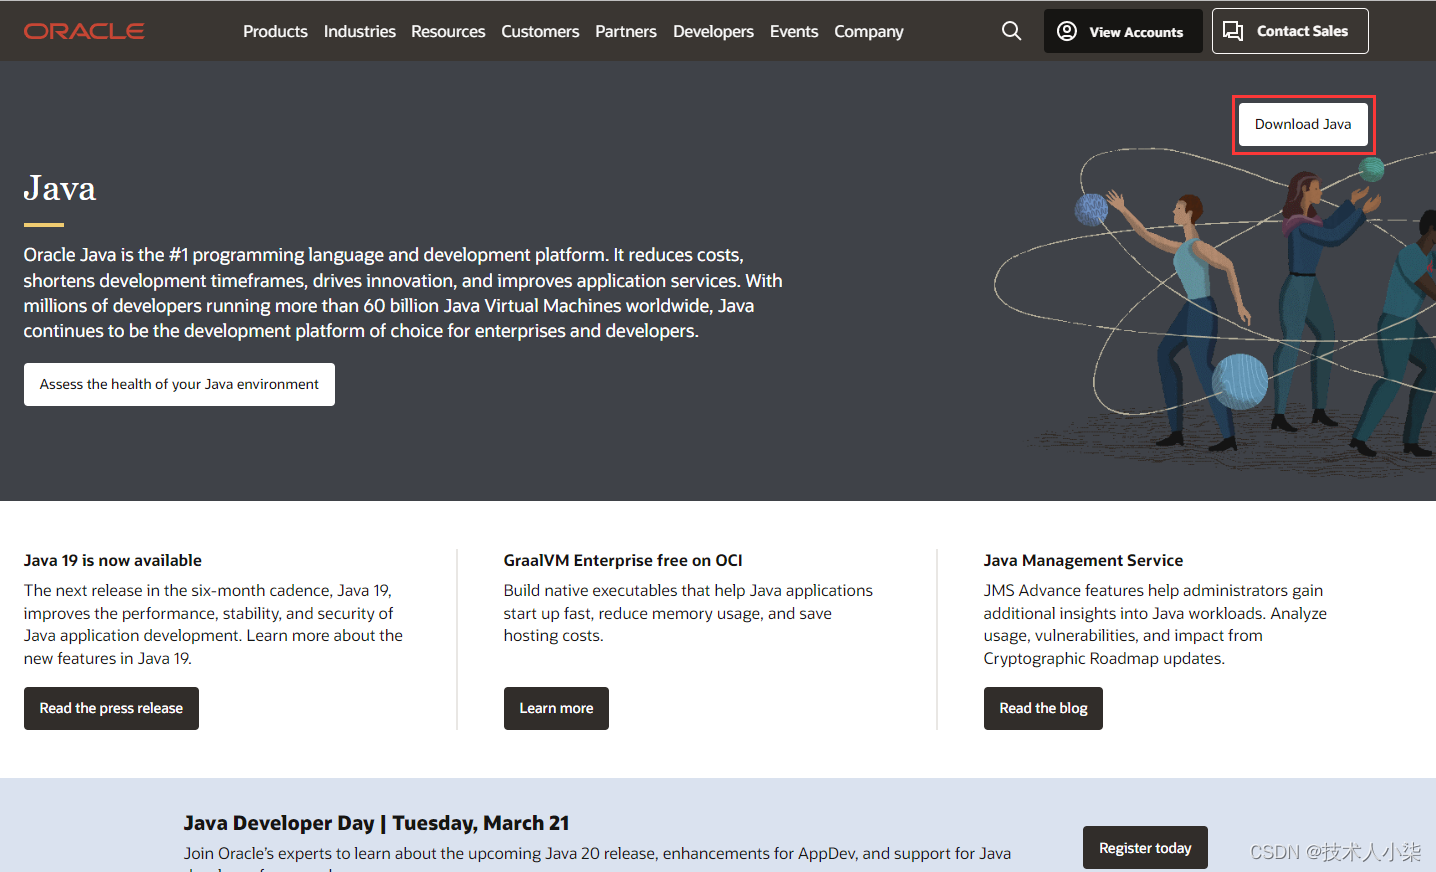Open the Partners menu
Screen dimensions: 1436x872
tap(626, 31)
